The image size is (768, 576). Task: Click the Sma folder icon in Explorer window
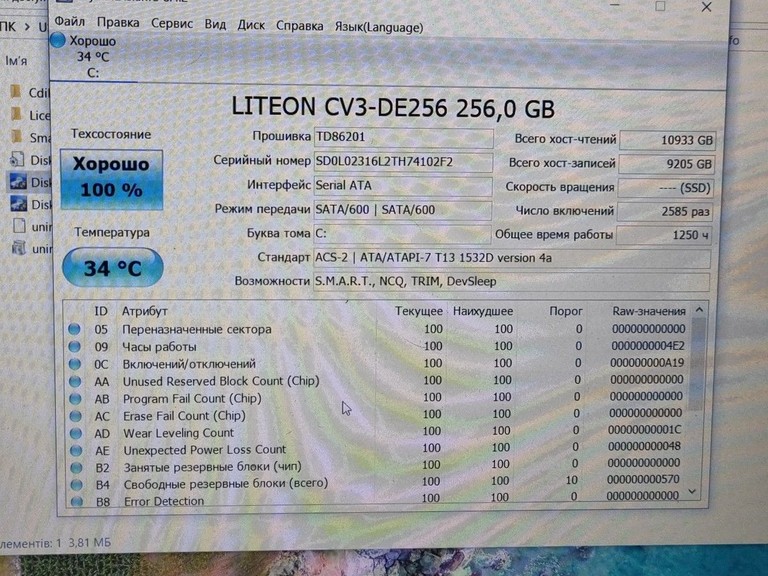16,136
